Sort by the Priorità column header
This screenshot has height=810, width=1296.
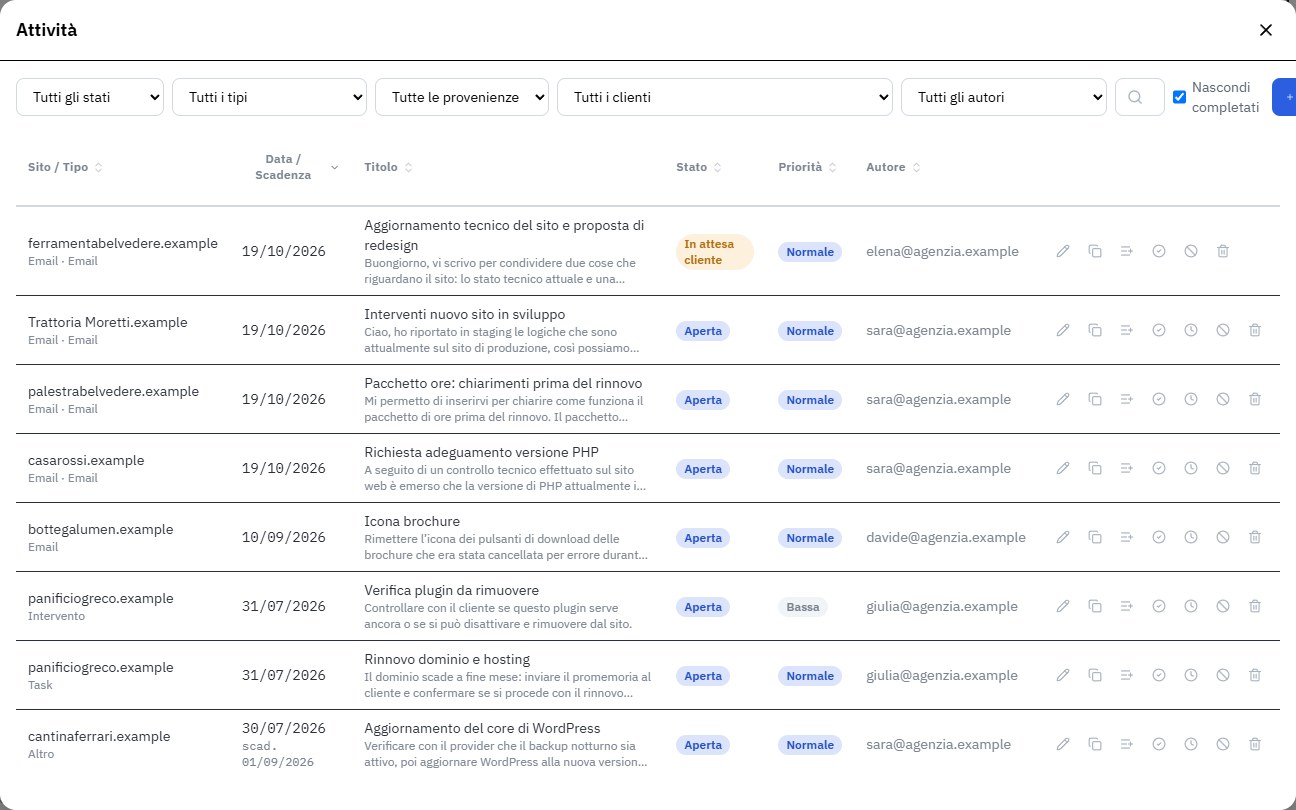click(x=808, y=167)
